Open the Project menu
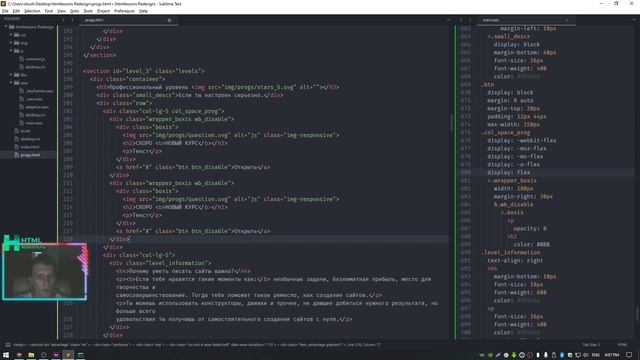640x360 pixels. pyautogui.click(x=103, y=11)
